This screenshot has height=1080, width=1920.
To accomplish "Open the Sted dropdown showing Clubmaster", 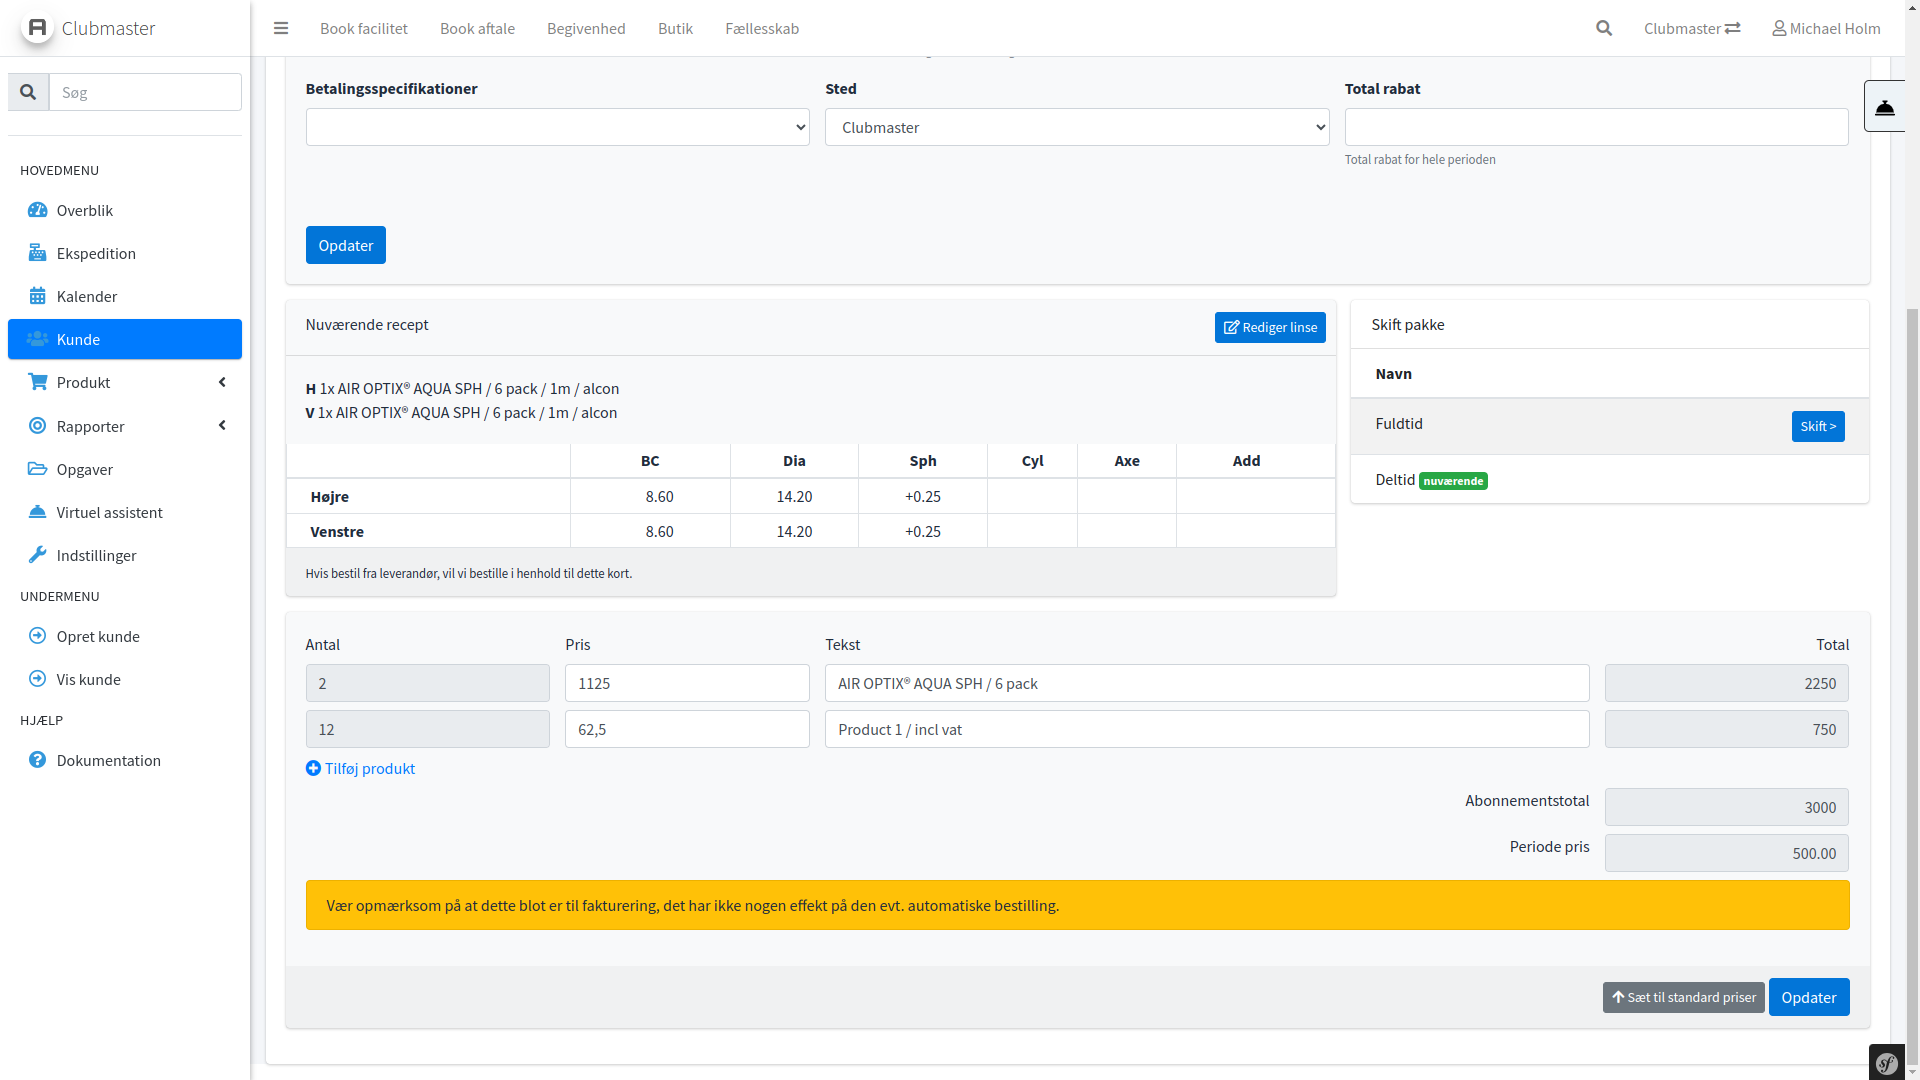I will coord(1076,127).
